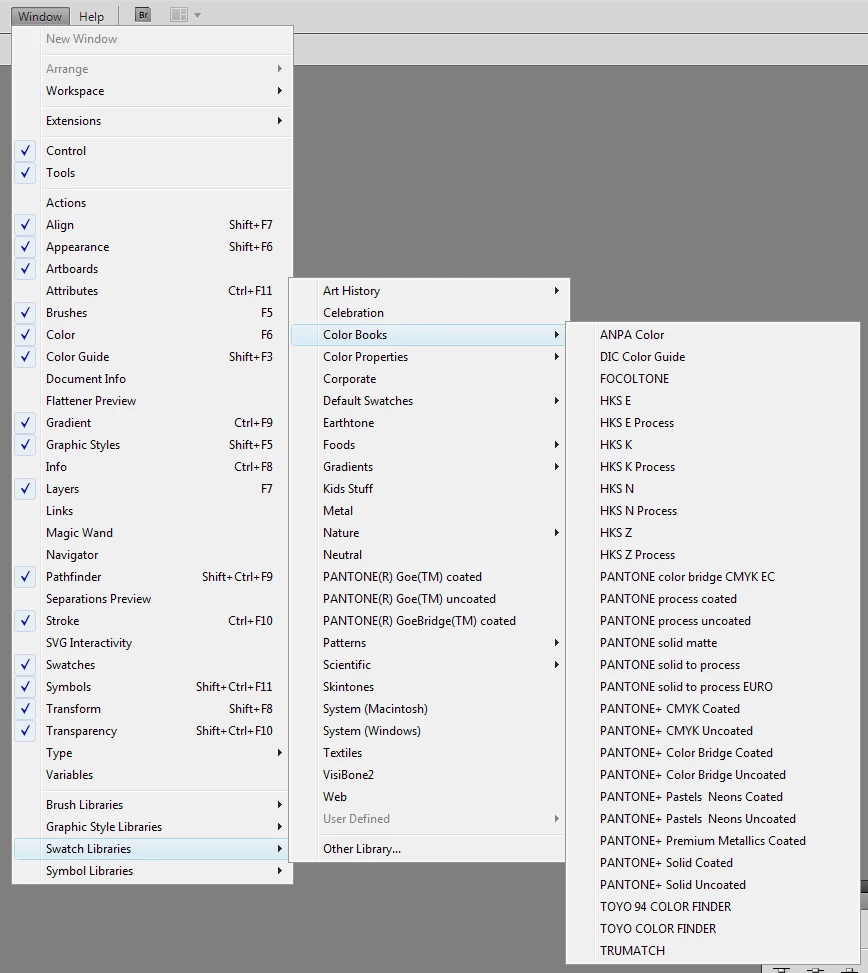Hide the Brushes panel
The image size is (868, 973).
pos(152,313)
